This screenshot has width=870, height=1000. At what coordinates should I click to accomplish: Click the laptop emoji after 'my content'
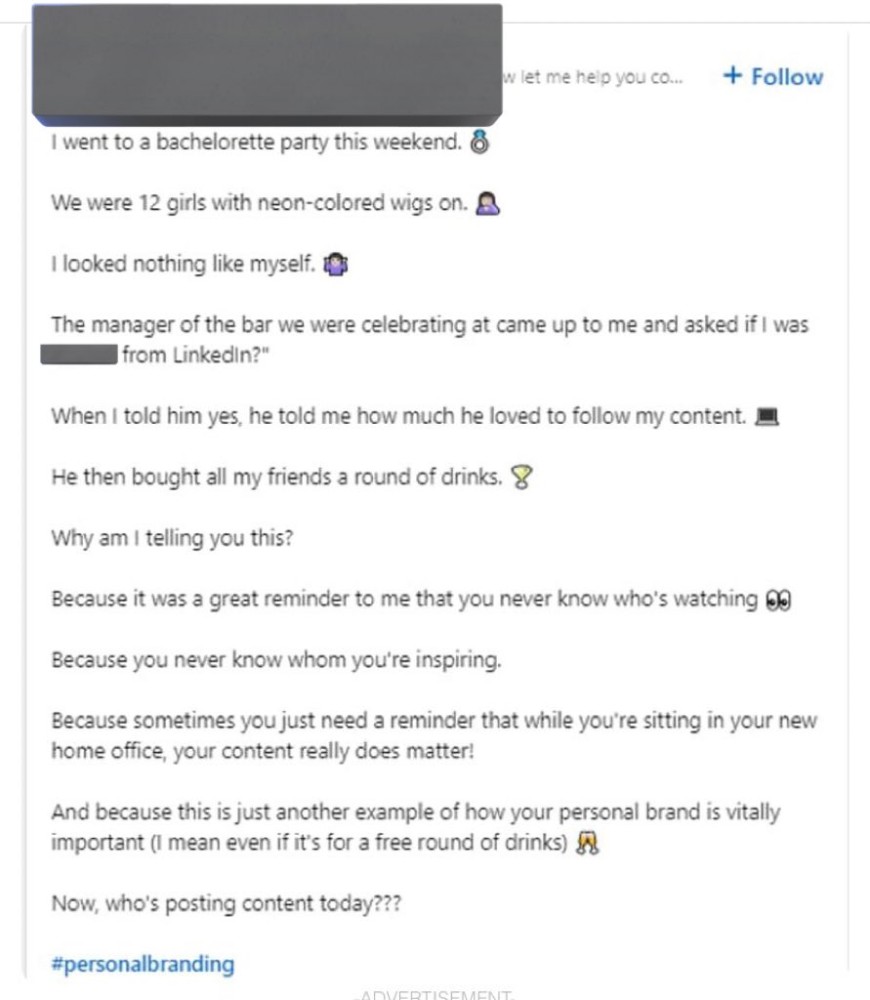pos(768,417)
